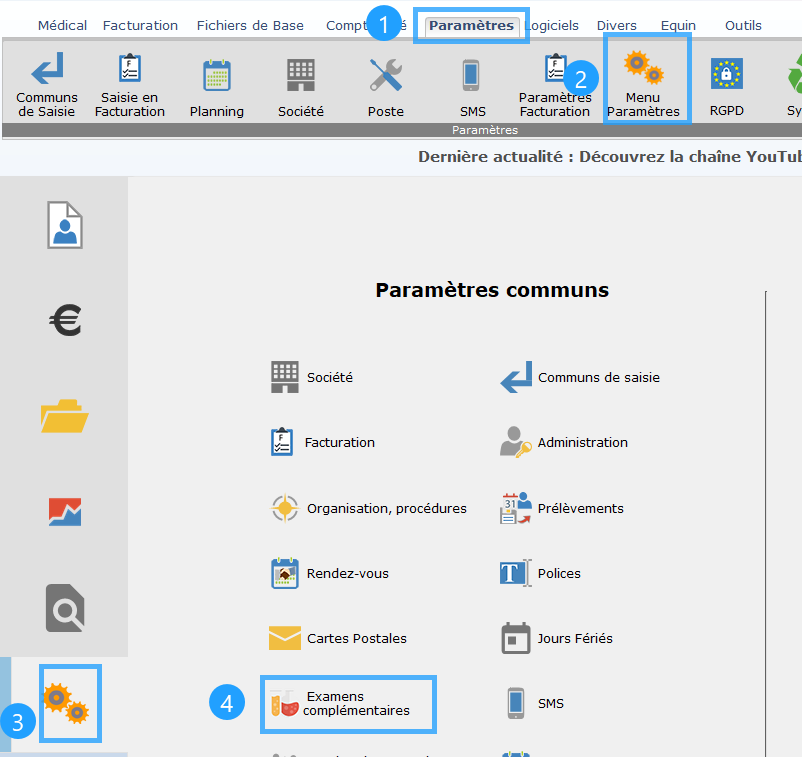Screen dimensions: 802x757
Task: Open the document search sidebar icon
Action: [65, 608]
